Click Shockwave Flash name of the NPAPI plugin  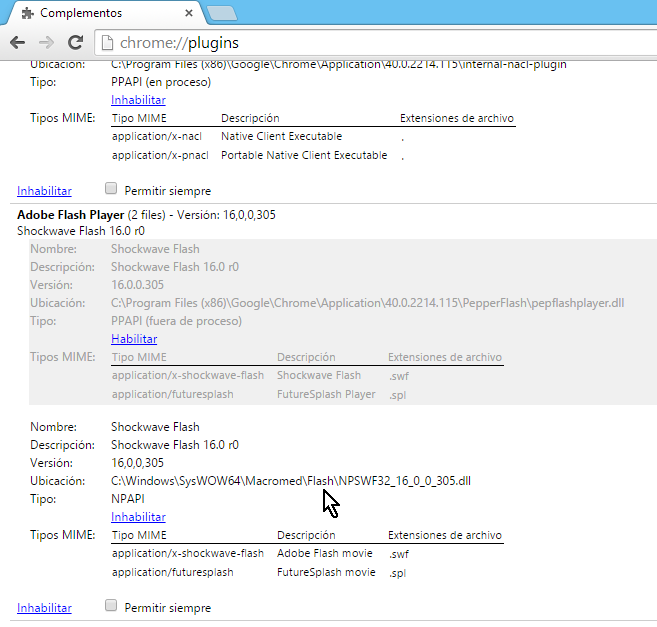point(155,427)
